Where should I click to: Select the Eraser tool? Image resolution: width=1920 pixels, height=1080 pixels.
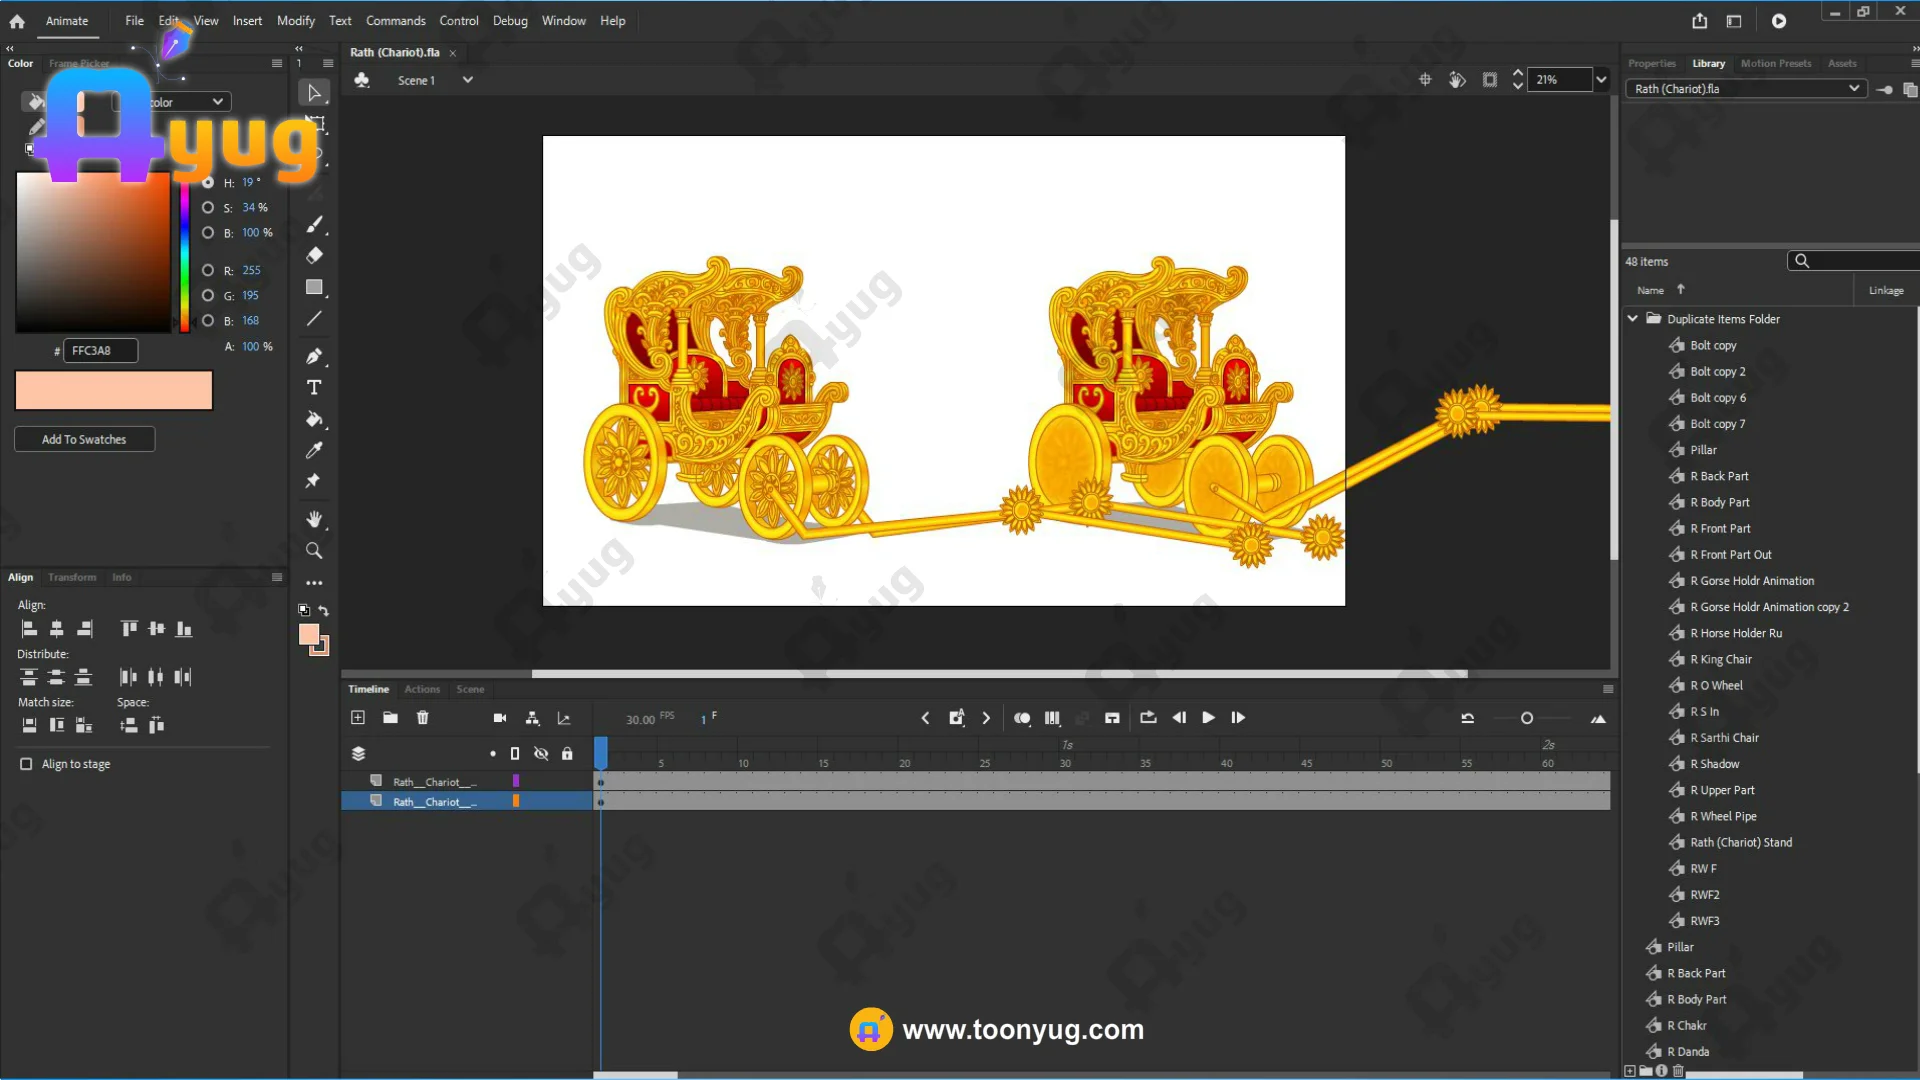point(314,255)
